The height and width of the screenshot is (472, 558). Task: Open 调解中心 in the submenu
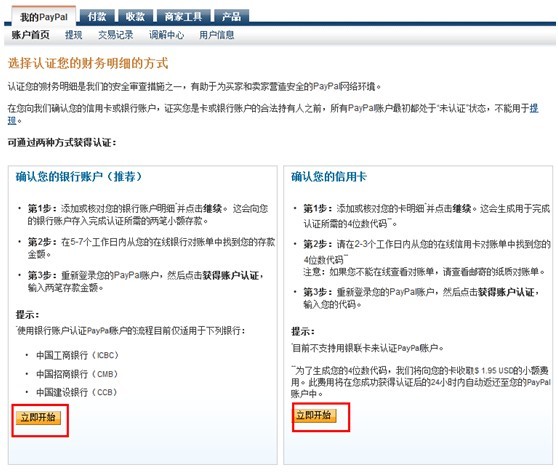[x=167, y=35]
